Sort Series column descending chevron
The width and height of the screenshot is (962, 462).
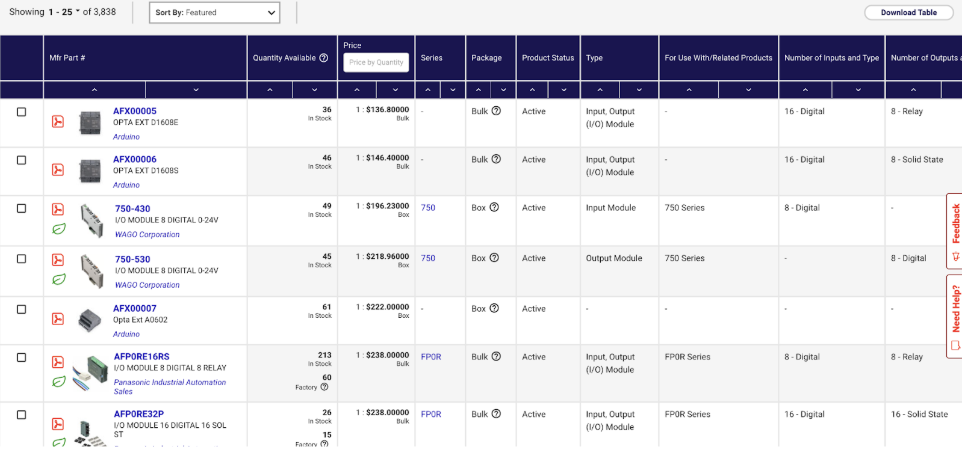click(453, 90)
